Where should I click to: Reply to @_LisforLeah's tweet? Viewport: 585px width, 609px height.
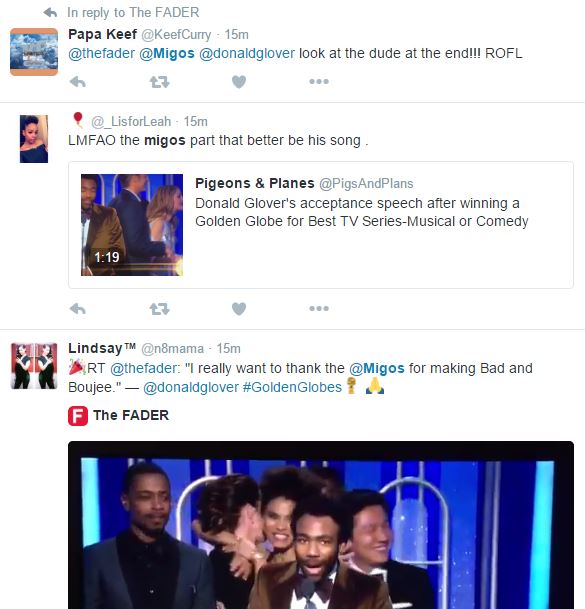pos(78,309)
